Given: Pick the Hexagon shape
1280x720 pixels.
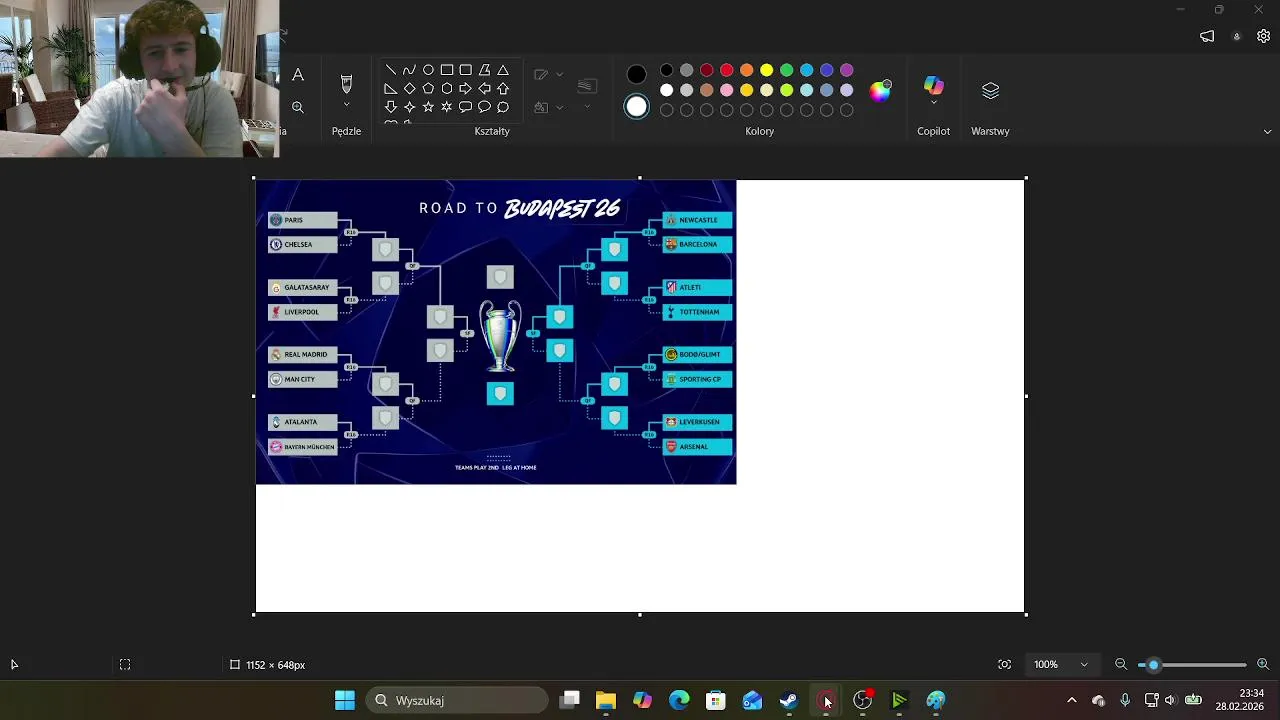Looking at the screenshot, I should pyautogui.click(x=447, y=89).
